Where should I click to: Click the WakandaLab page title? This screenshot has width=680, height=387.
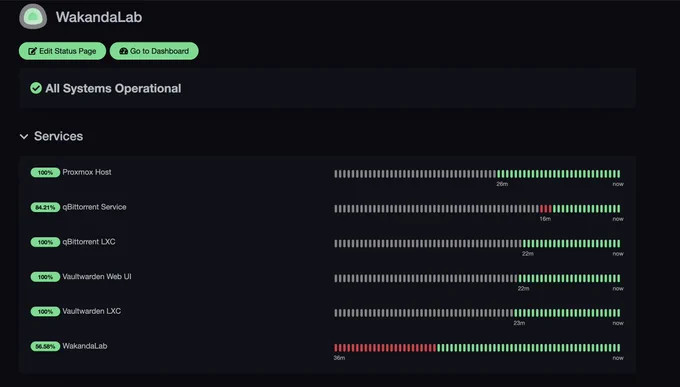pyautogui.click(x=99, y=17)
